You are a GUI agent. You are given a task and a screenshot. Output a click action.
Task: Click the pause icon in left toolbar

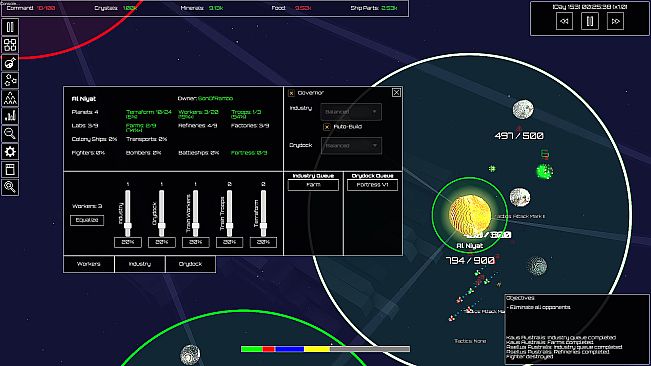[10, 27]
